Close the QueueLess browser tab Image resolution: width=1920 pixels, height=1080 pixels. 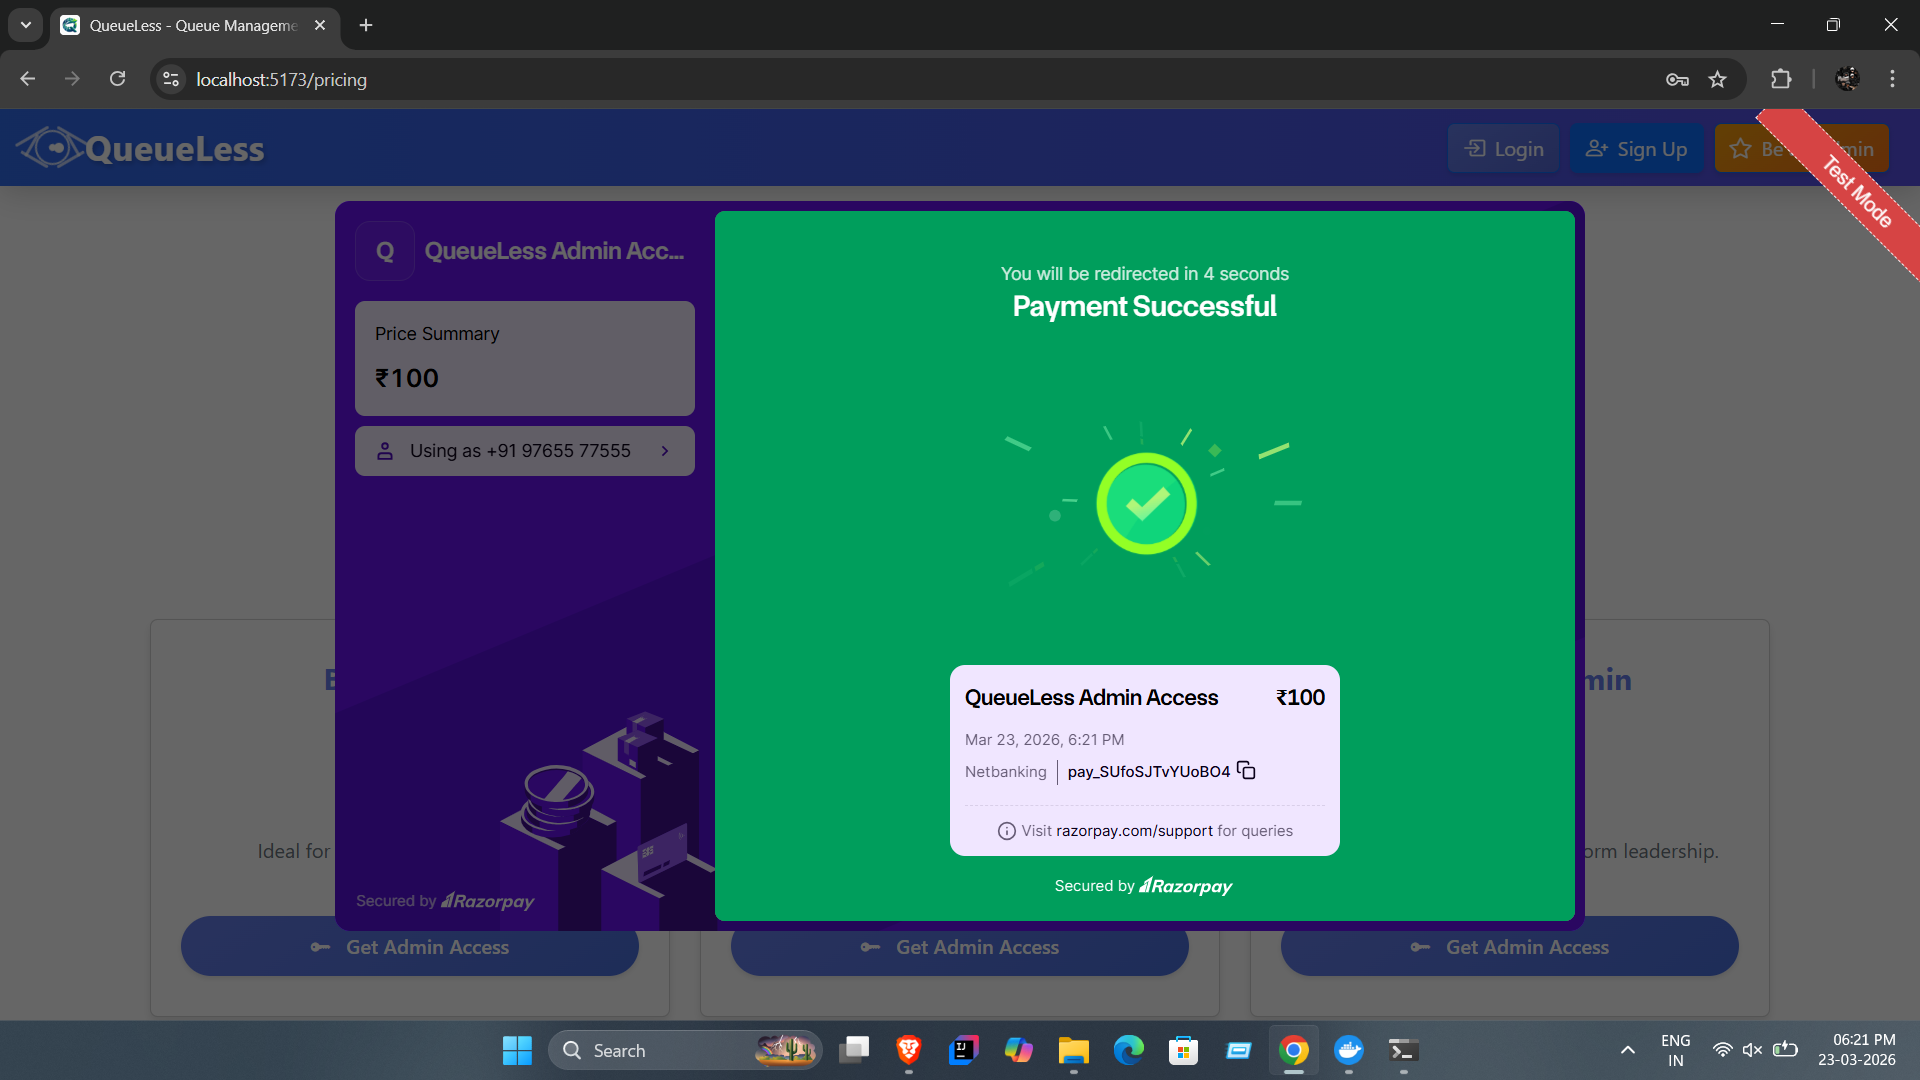(x=320, y=25)
